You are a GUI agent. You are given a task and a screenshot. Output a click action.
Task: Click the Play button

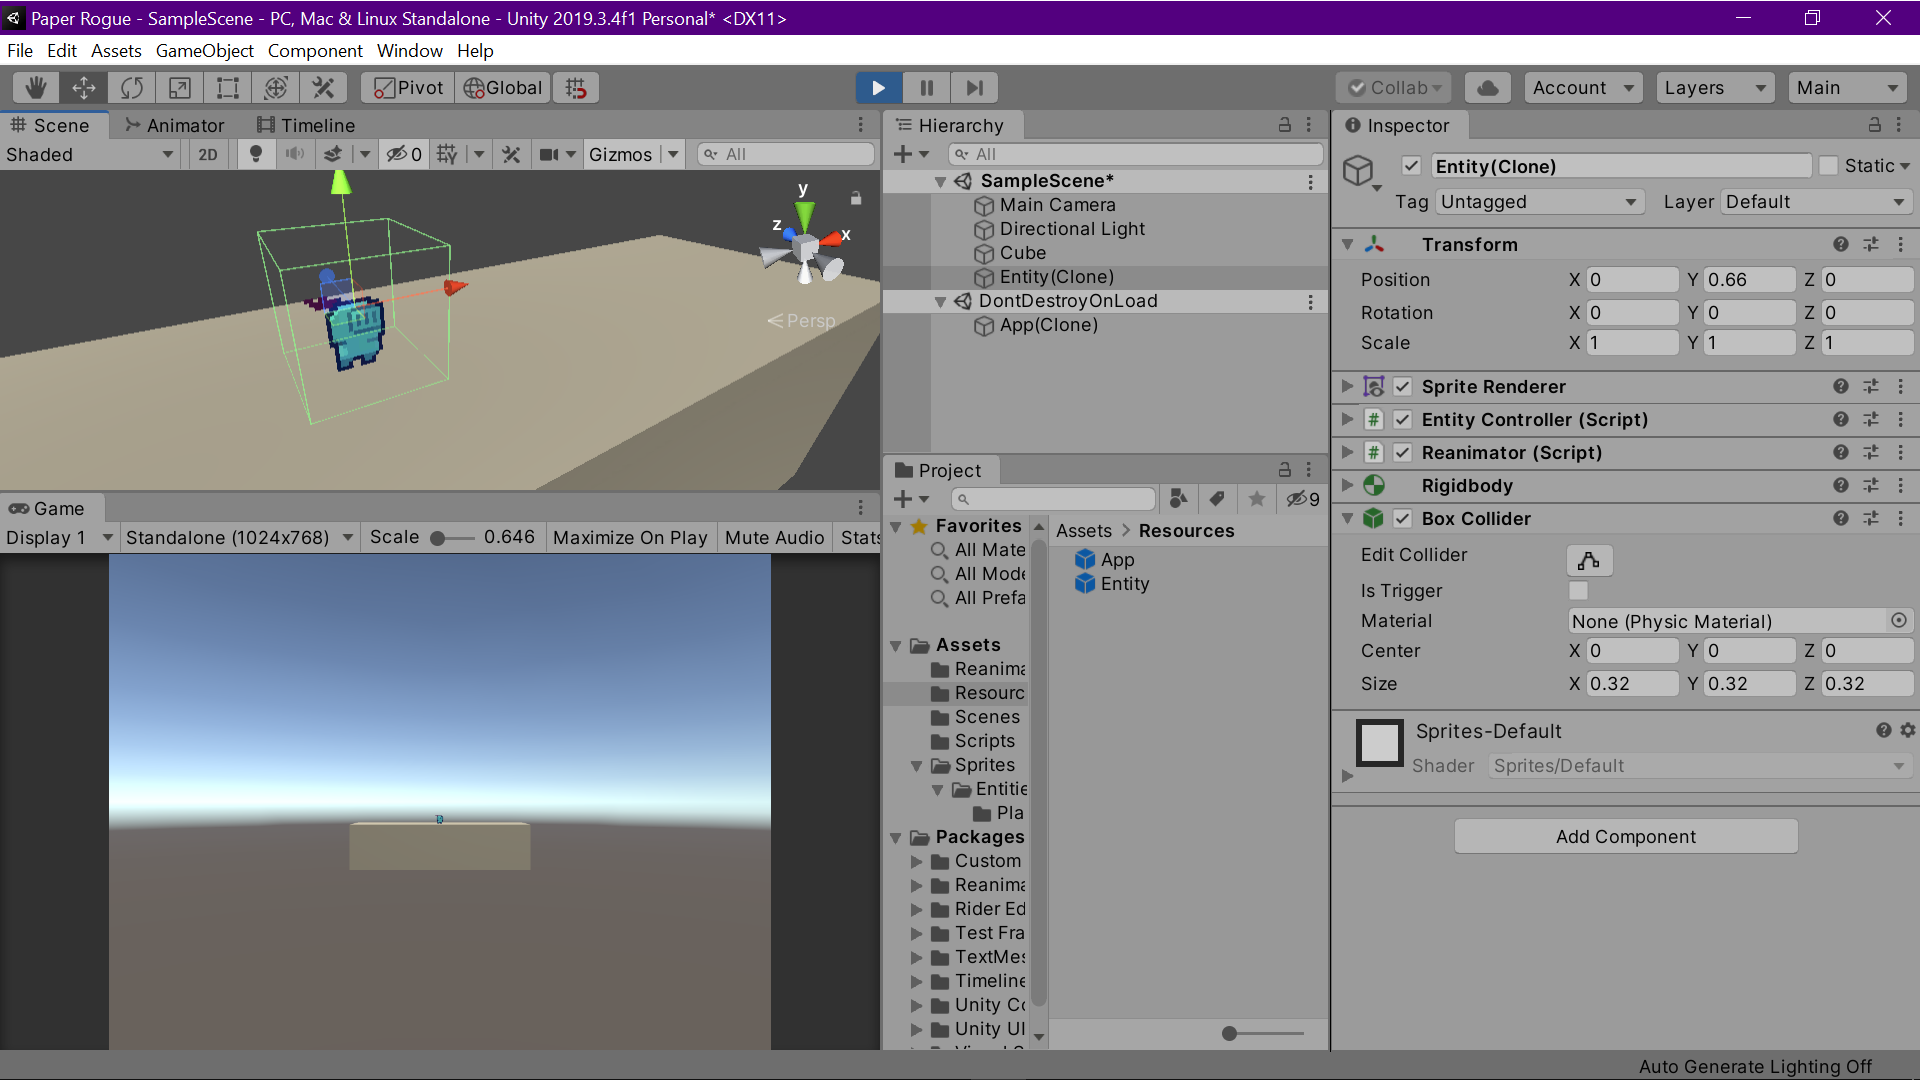click(878, 88)
